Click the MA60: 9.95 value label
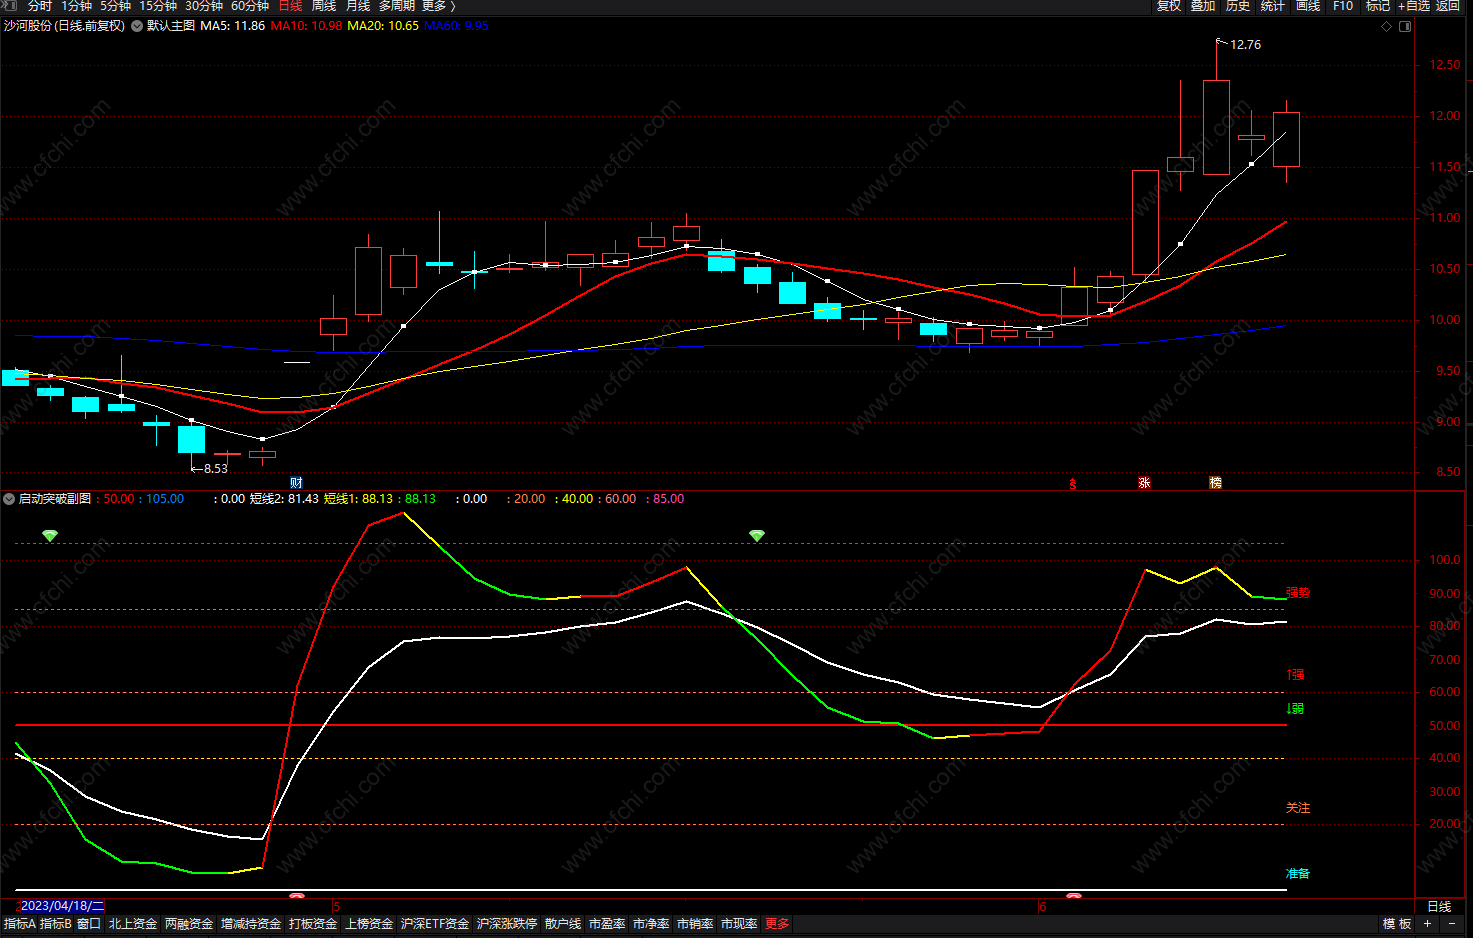This screenshot has height=938, width=1473. (x=456, y=26)
